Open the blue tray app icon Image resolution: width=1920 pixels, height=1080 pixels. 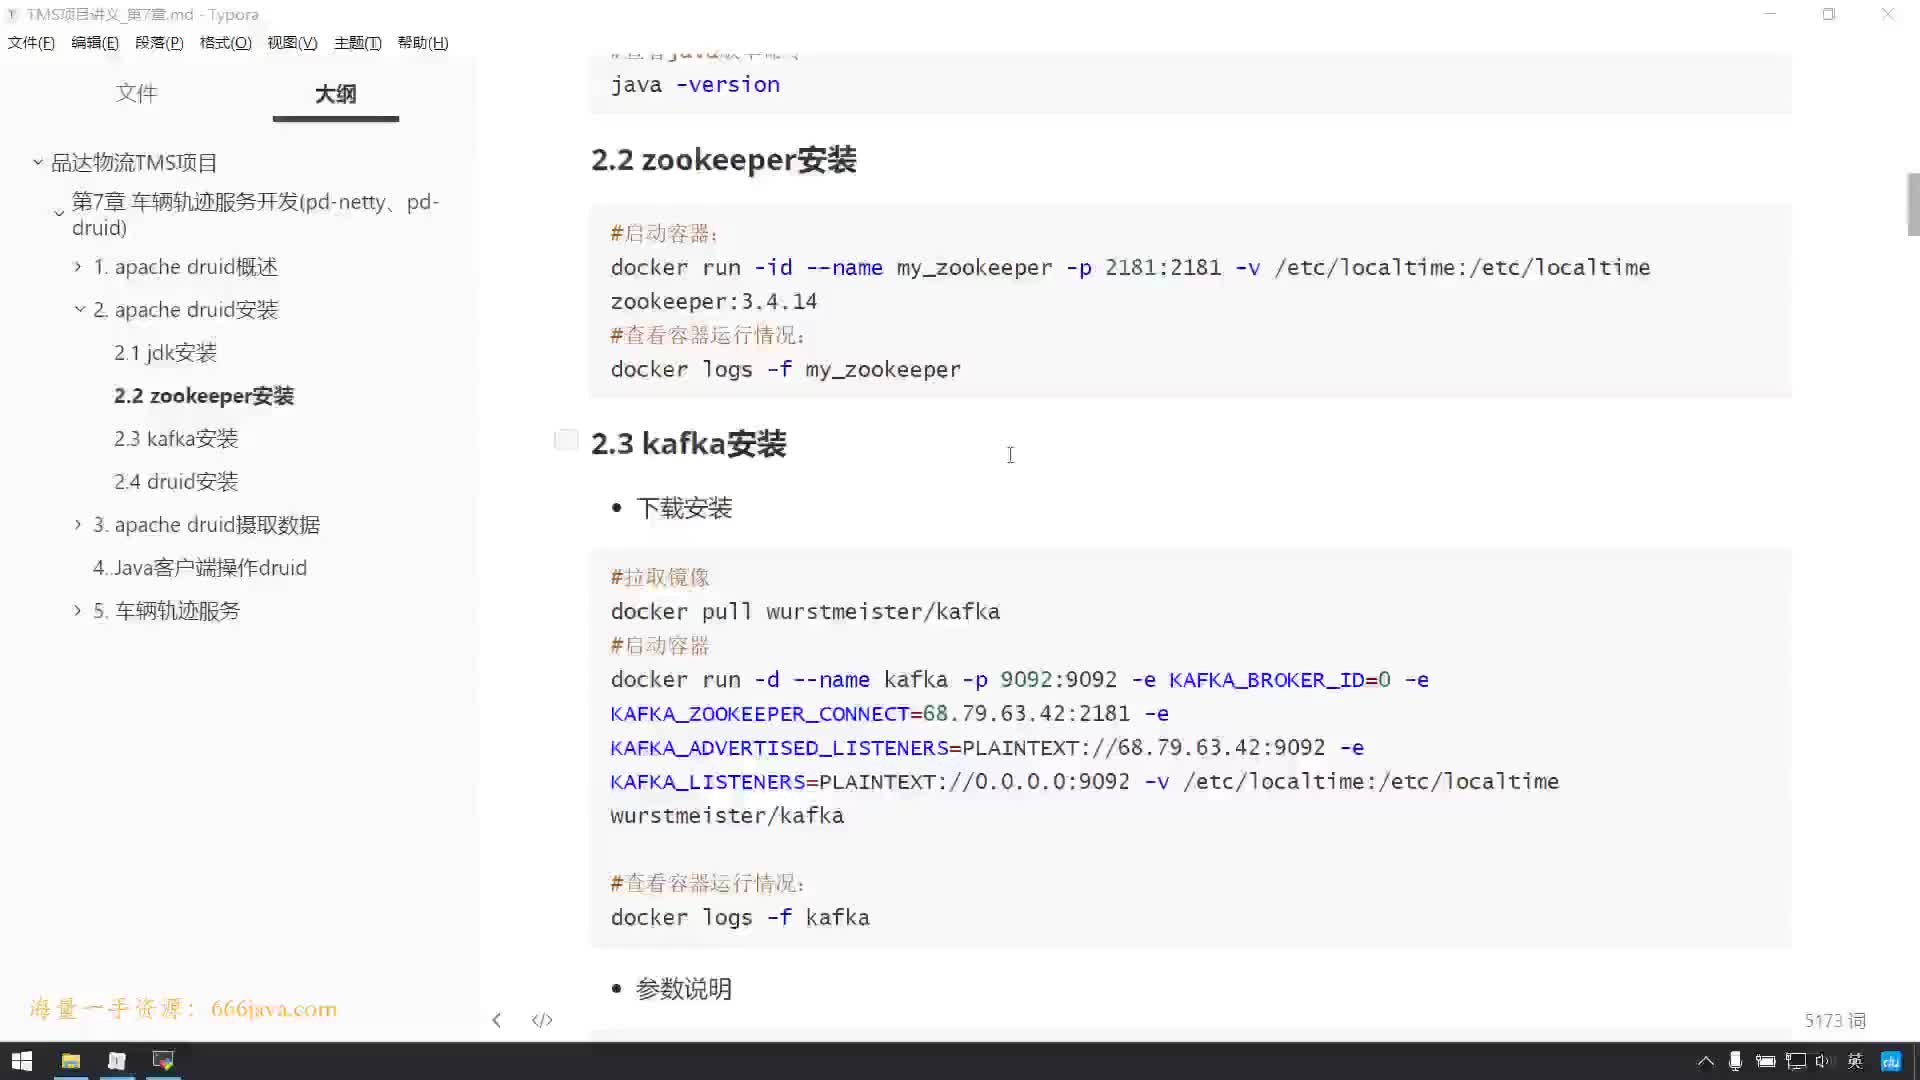coord(1891,1061)
